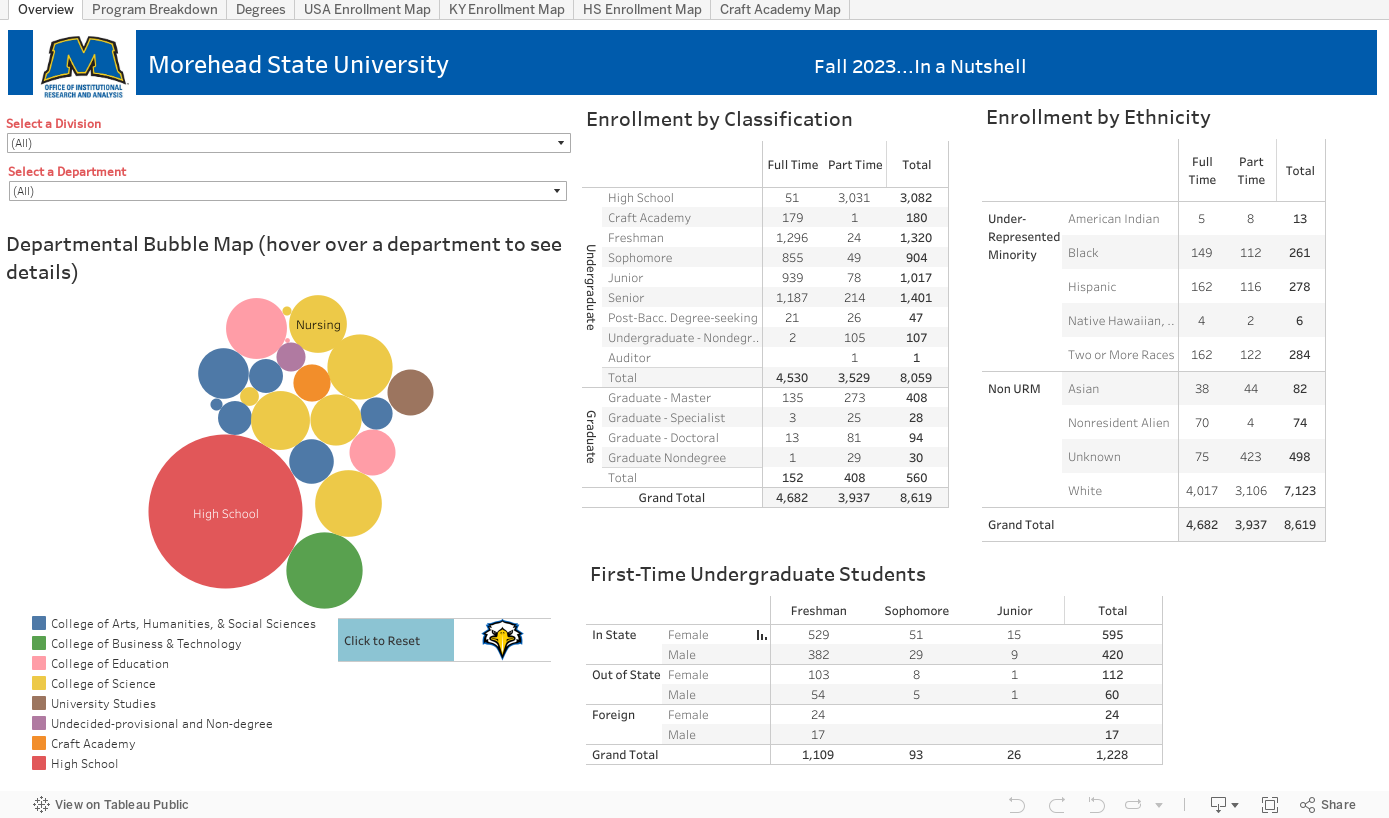Viewport: 1389px width, 818px height.
Task: Click the Nonresident Alien row label
Action: (1118, 423)
